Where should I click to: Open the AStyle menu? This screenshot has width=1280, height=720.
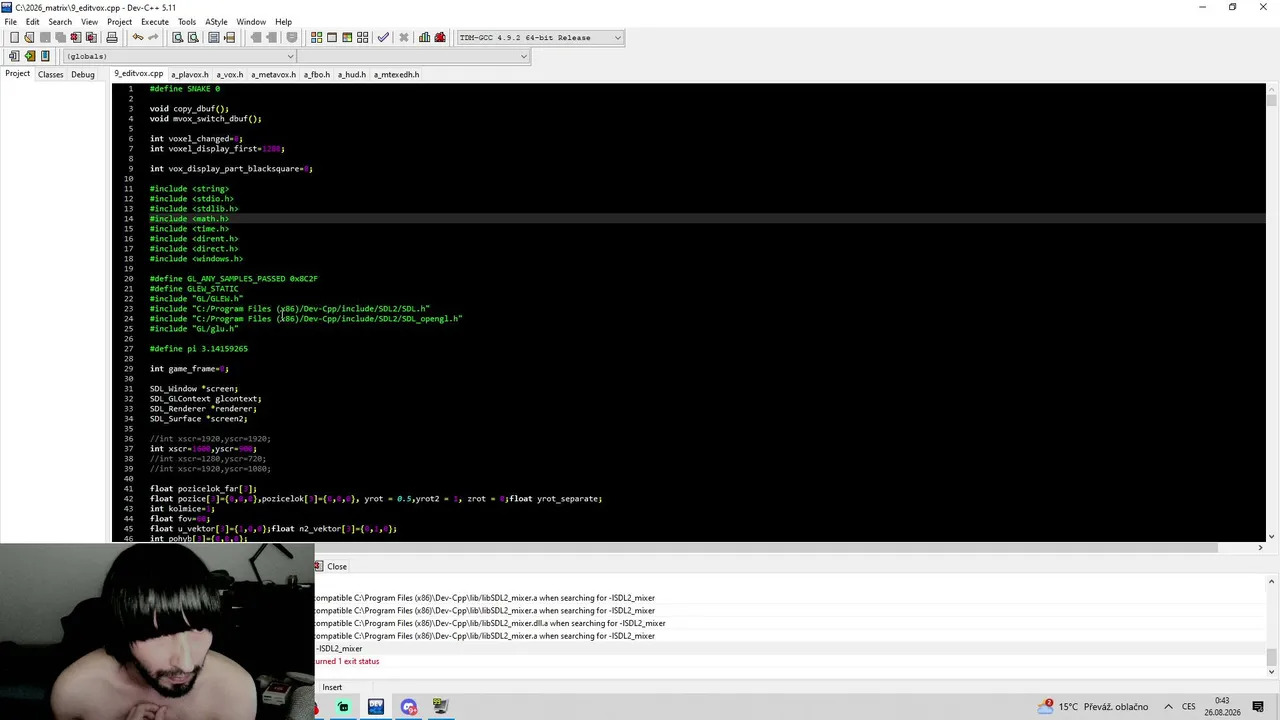[x=216, y=22]
